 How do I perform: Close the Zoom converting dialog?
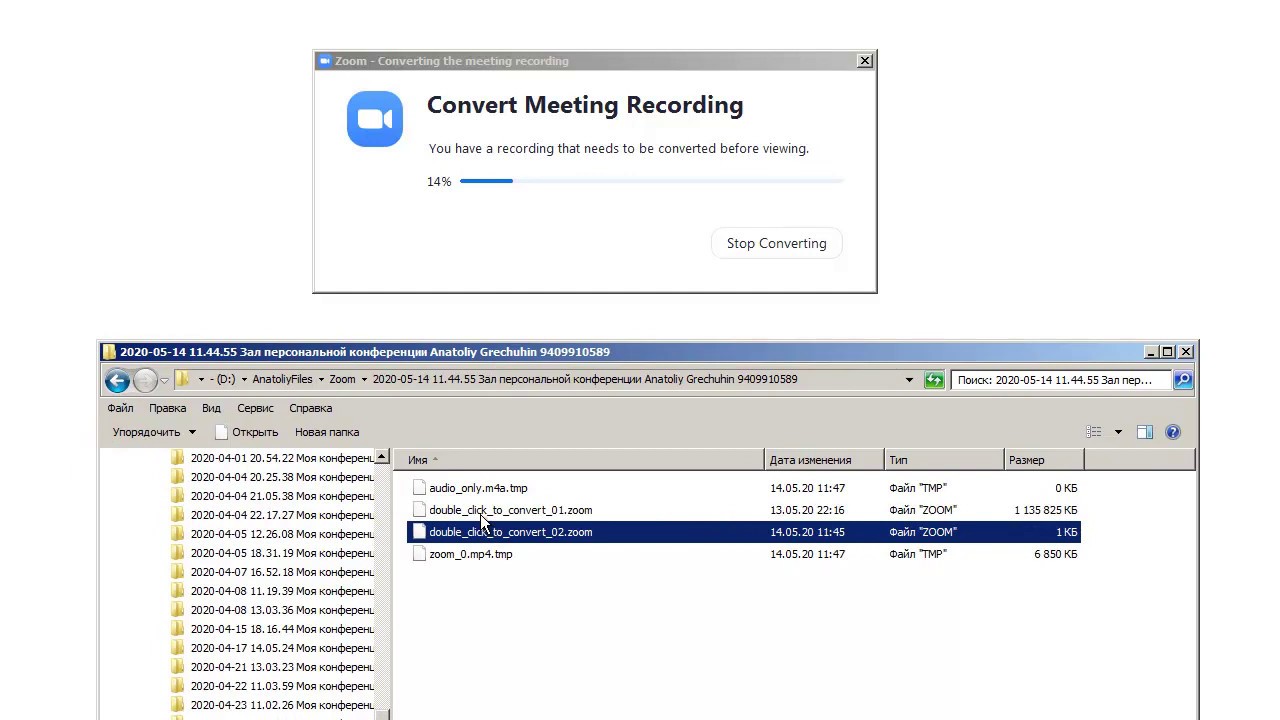point(865,61)
